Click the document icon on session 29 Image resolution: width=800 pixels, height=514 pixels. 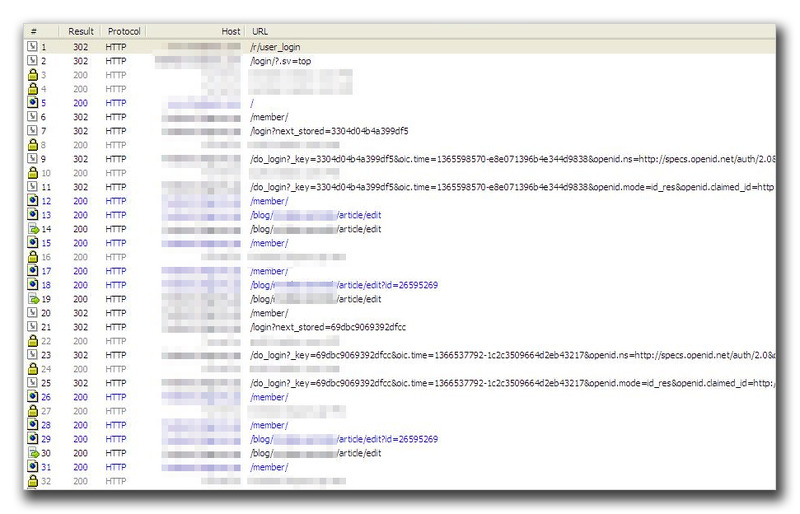click(32, 439)
